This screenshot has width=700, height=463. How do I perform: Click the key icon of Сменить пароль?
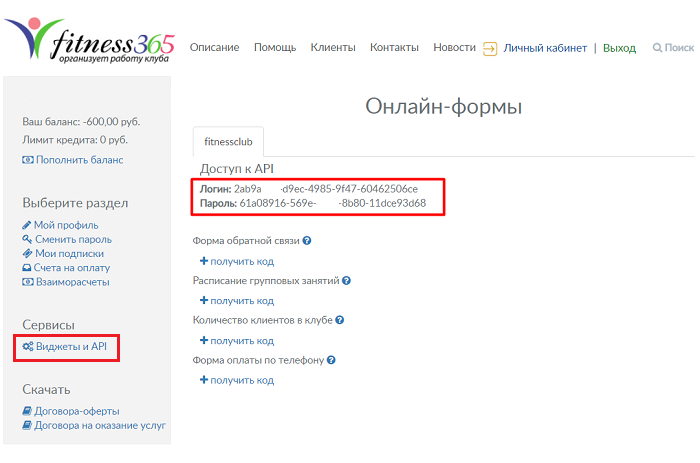click(x=27, y=239)
